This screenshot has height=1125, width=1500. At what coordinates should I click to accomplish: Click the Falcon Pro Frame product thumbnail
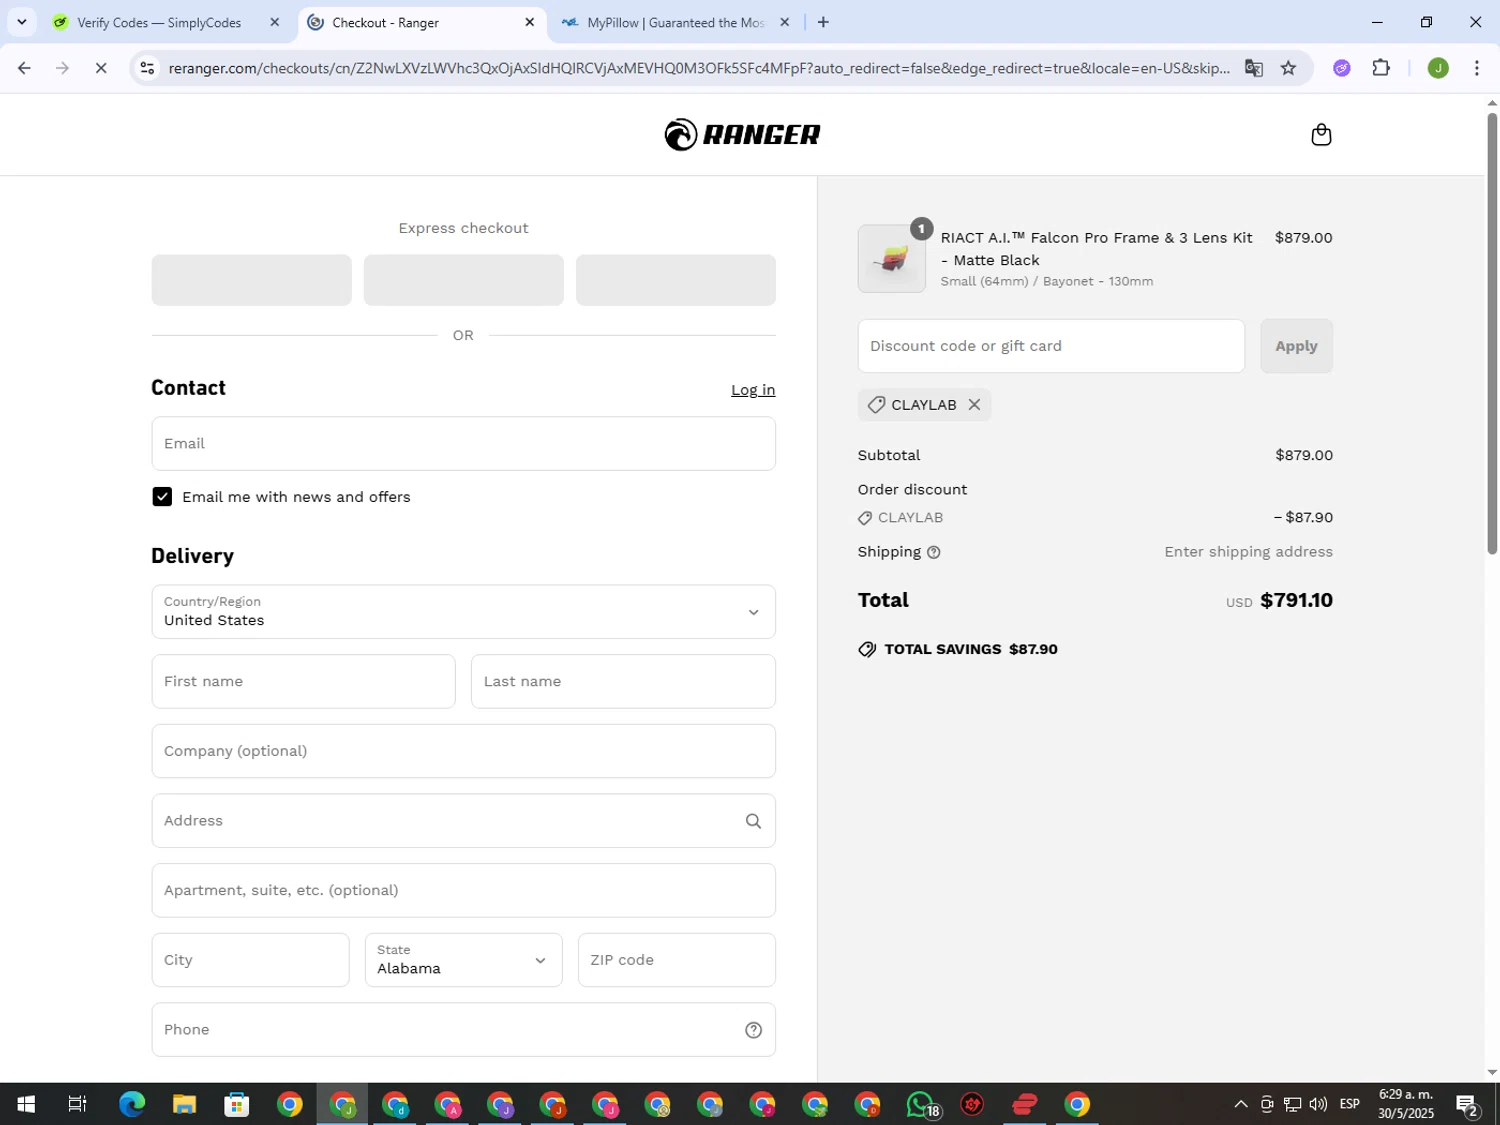tap(891, 259)
